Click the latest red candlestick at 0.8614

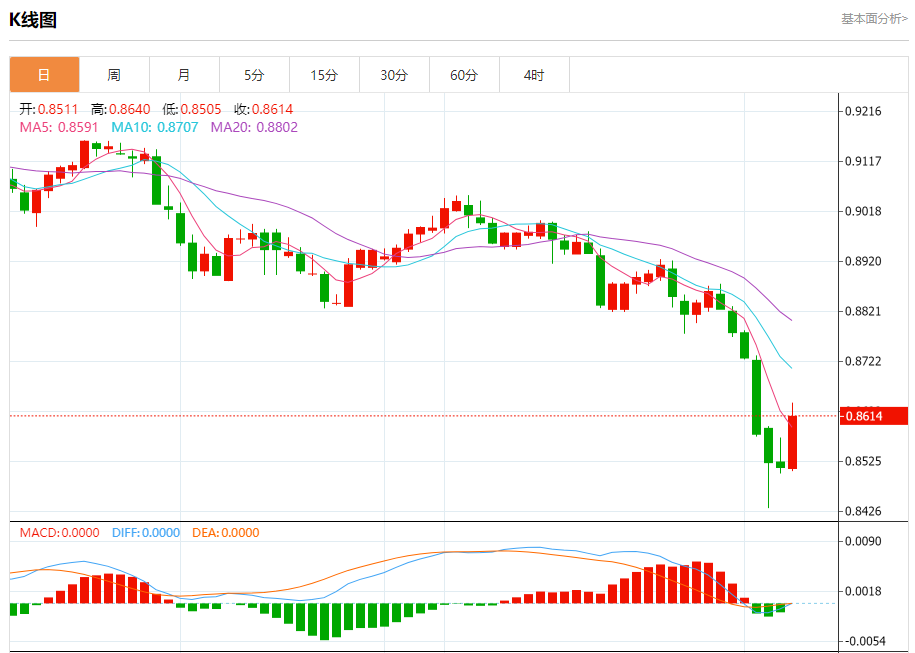click(x=792, y=442)
